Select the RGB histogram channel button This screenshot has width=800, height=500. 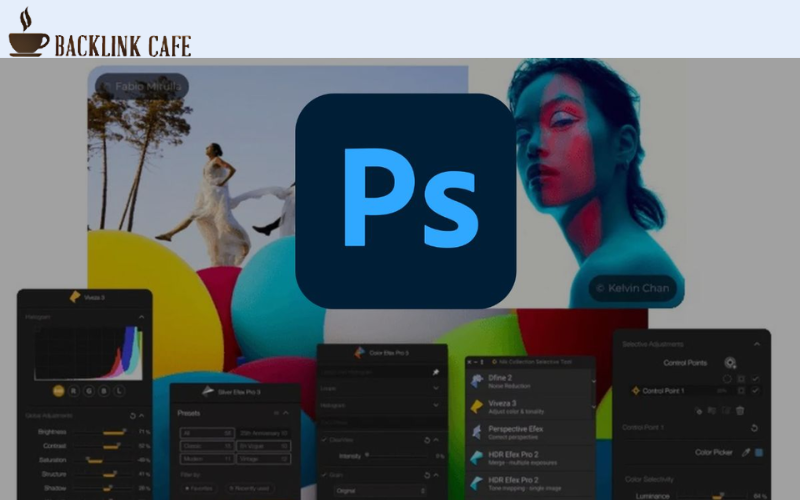click(58, 391)
